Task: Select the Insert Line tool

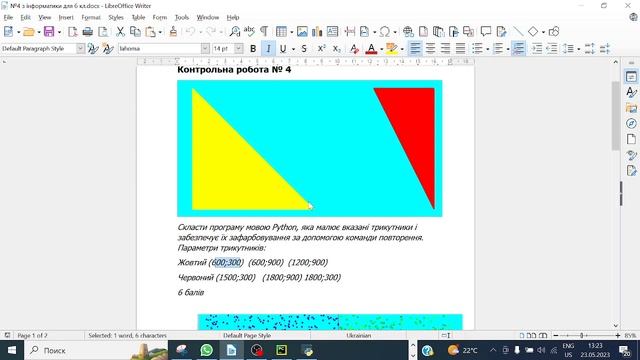Action: tap(518, 31)
